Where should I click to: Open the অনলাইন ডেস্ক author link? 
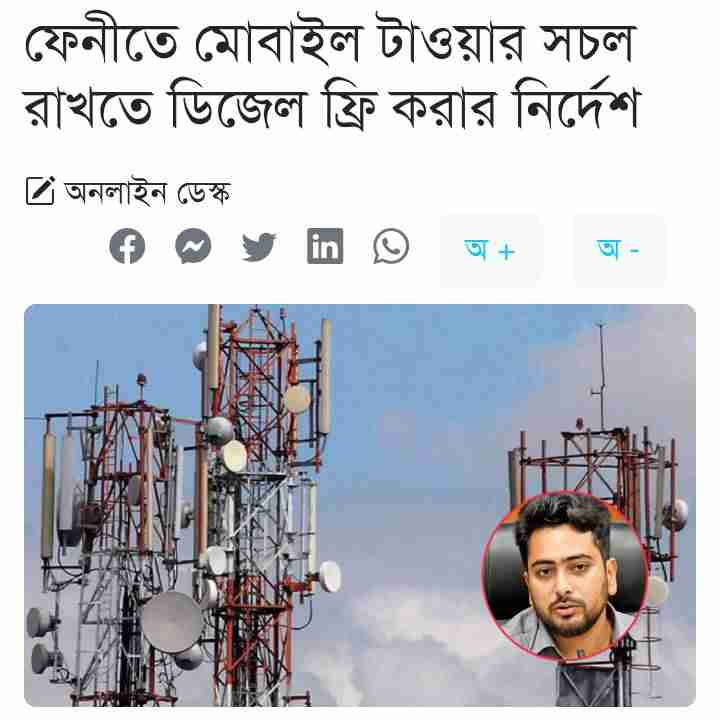(x=147, y=192)
